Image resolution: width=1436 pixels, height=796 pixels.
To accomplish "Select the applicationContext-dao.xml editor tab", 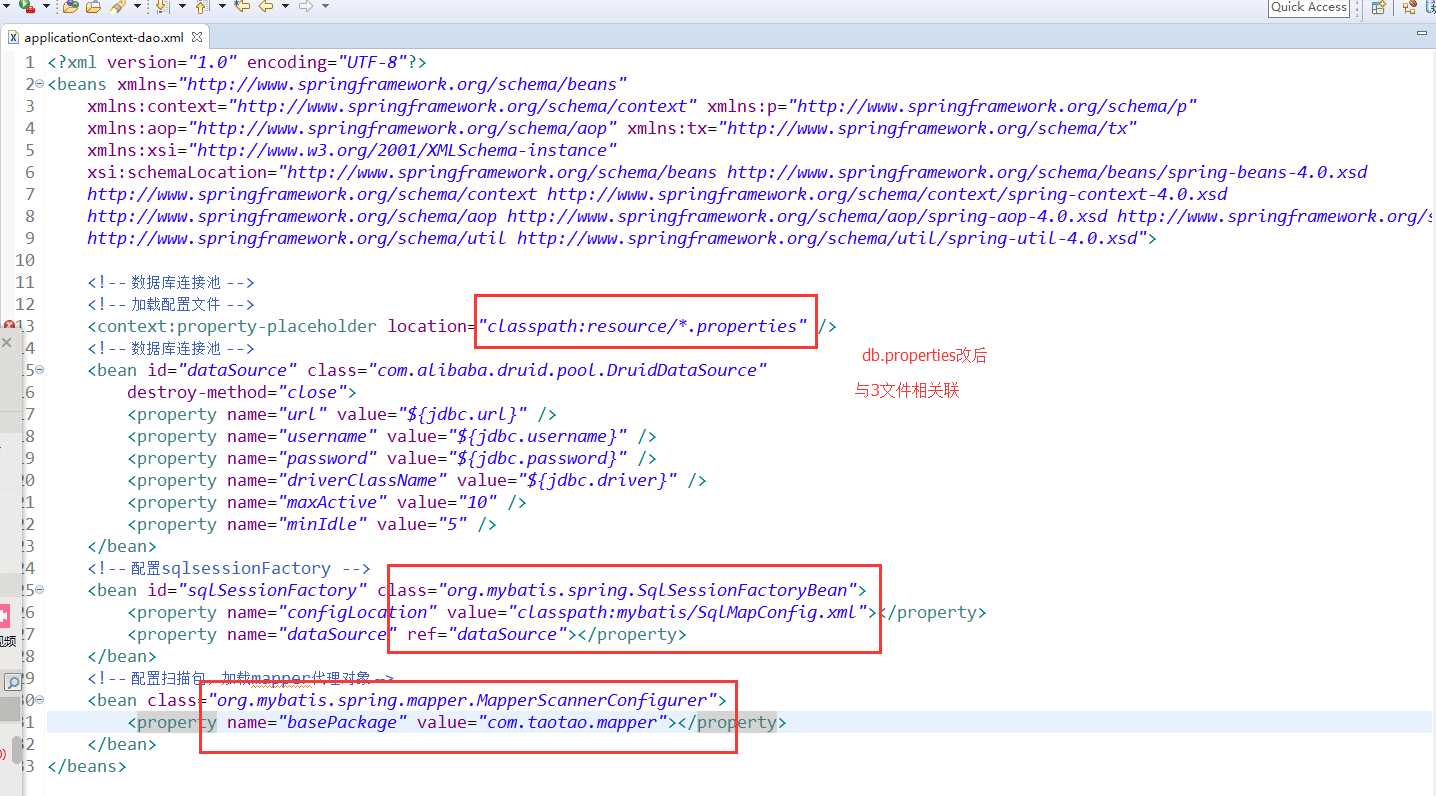I will point(104,37).
